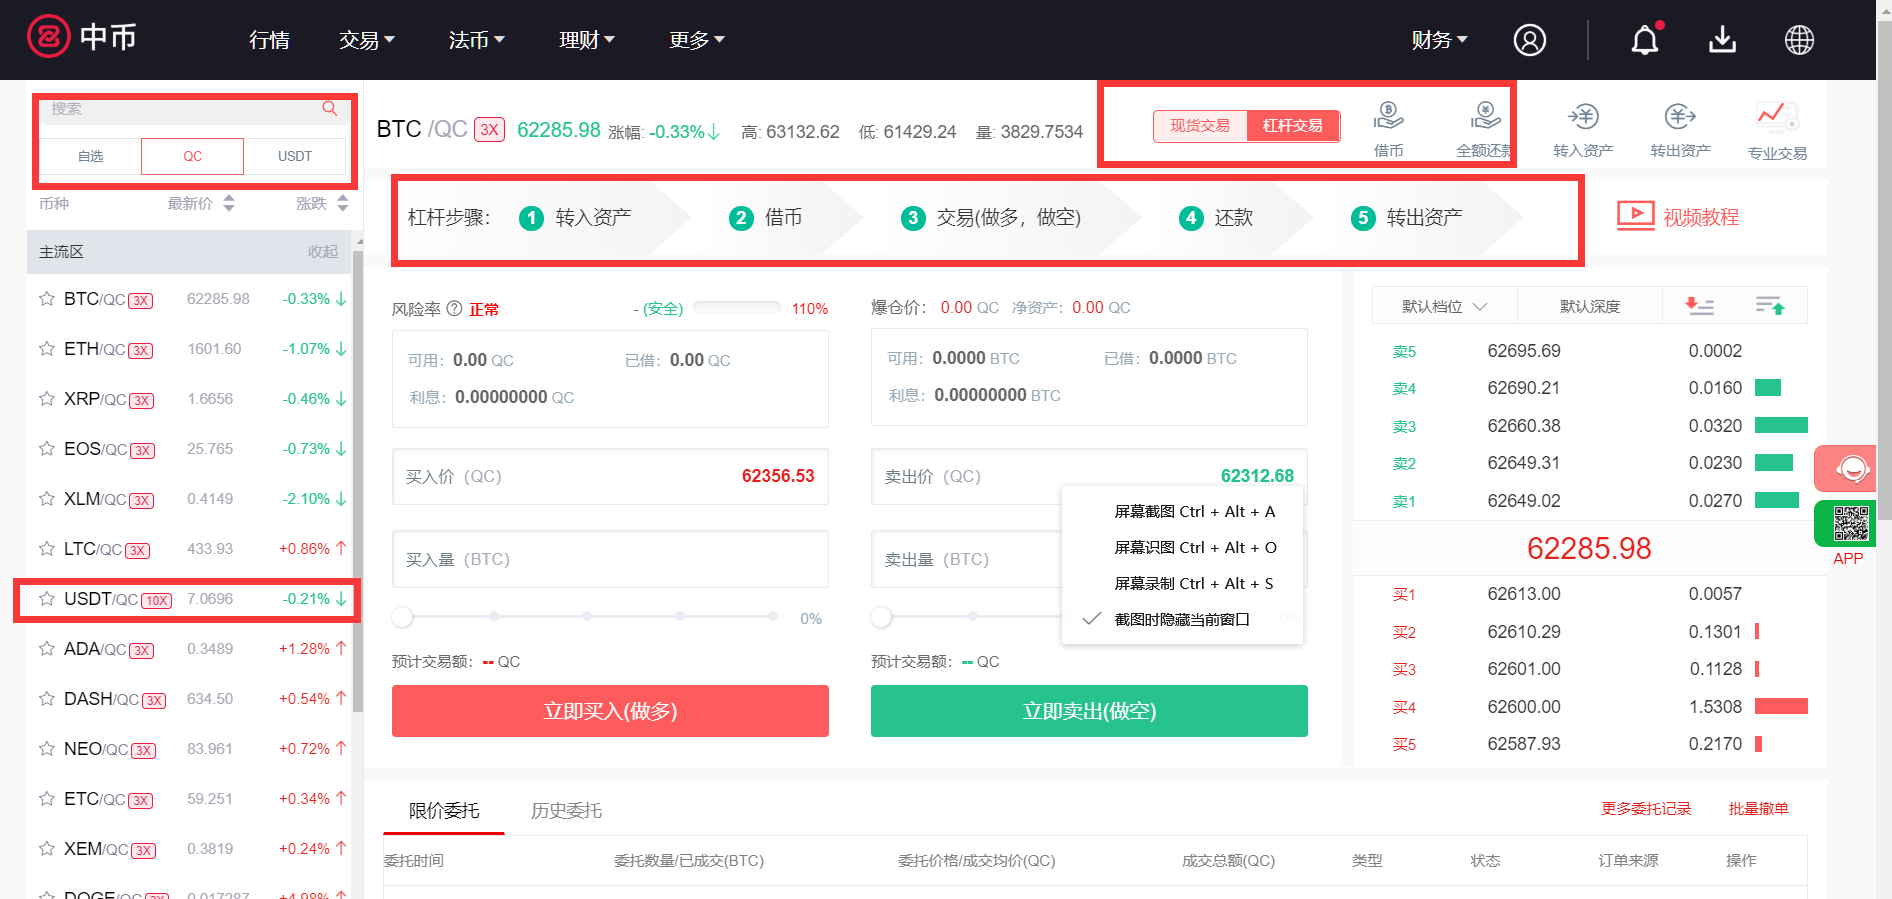The image size is (1892, 899).
Task: Switch to 历史委托 tab
Action: tap(566, 810)
